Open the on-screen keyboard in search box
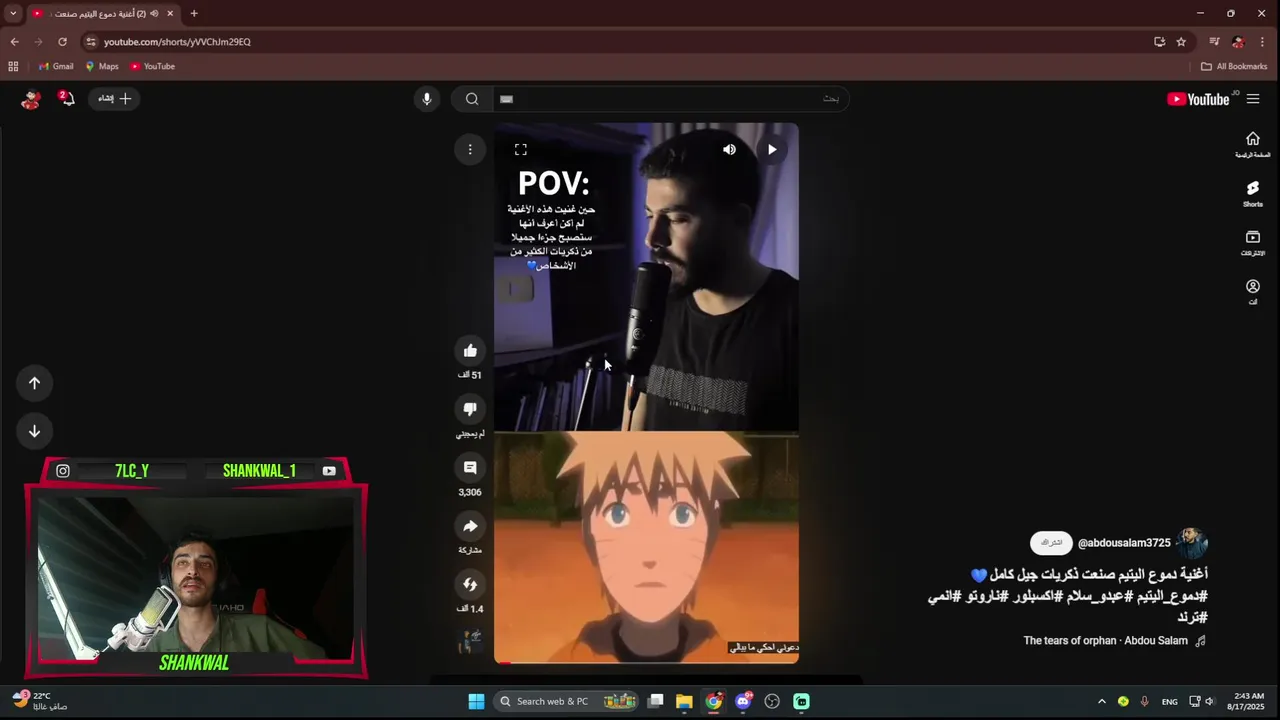Screen dimensions: 1280x720 506,99
